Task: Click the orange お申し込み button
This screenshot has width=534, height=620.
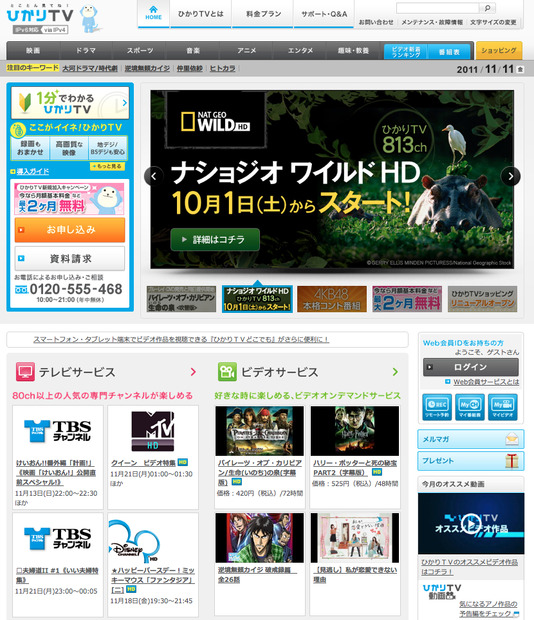Action: point(70,230)
